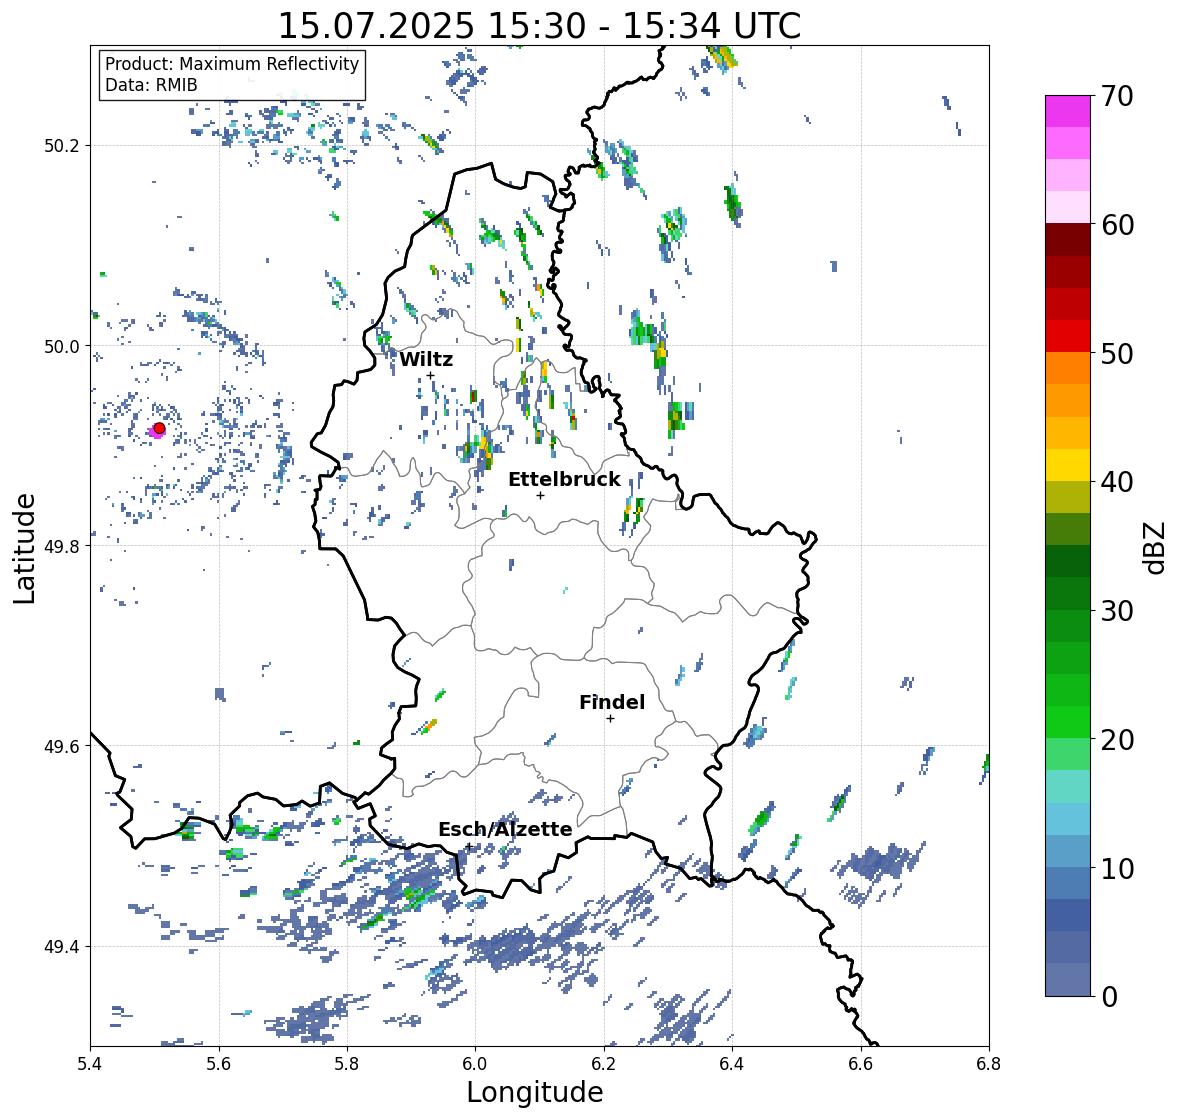Click the plot title timestamp '15.07.2025 15:30 - 15:34 UTC'

(540, 26)
